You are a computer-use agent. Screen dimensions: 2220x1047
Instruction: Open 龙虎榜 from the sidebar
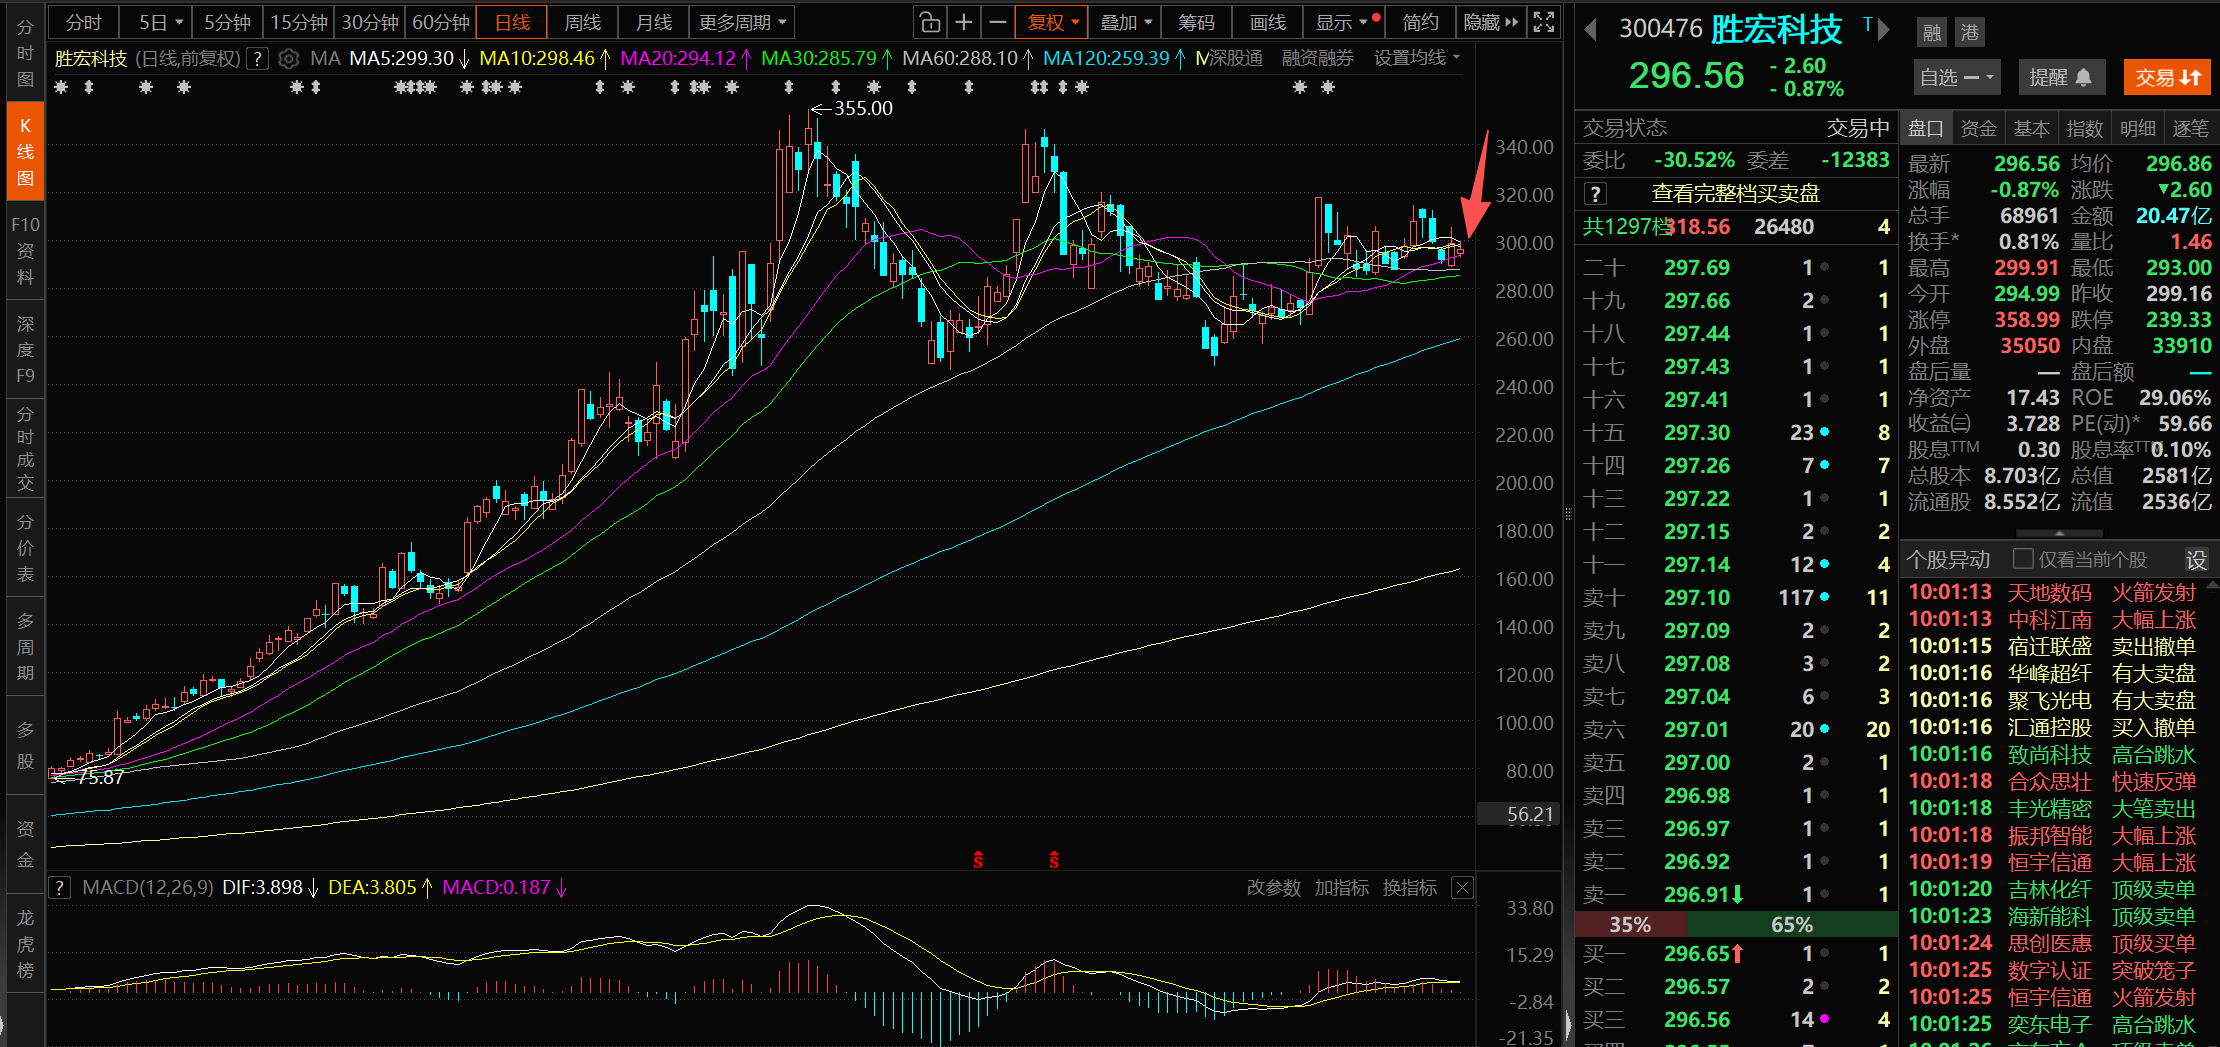click(25, 944)
